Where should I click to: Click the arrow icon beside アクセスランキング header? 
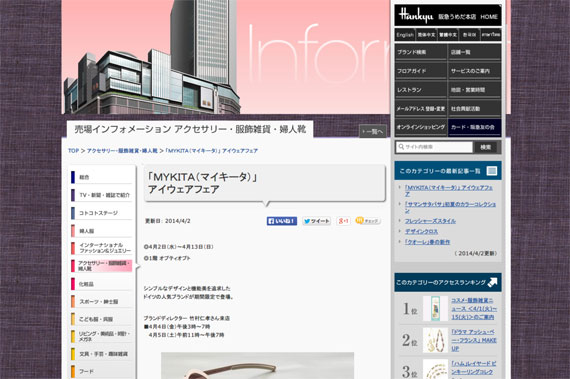[x=492, y=282]
